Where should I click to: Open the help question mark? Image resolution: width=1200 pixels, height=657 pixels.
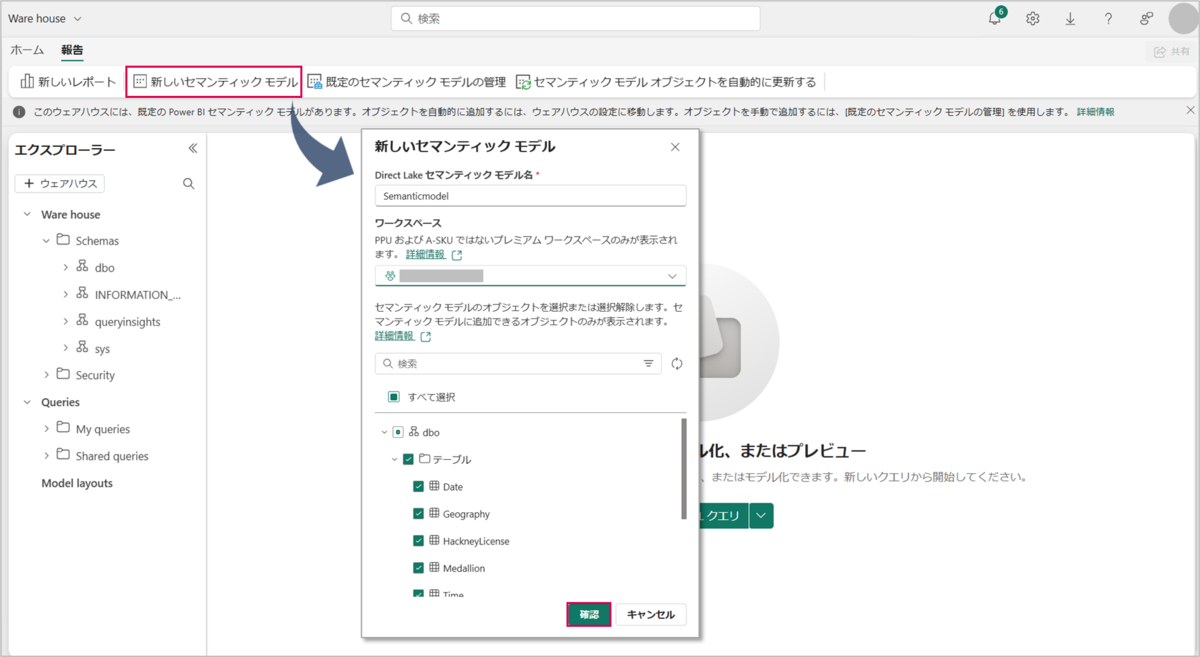click(1108, 19)
